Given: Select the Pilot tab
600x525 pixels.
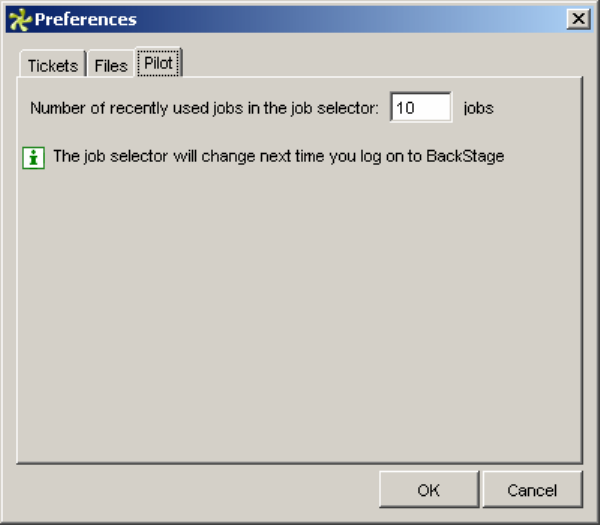Looking at the screenshot, I should coord(158,64).
